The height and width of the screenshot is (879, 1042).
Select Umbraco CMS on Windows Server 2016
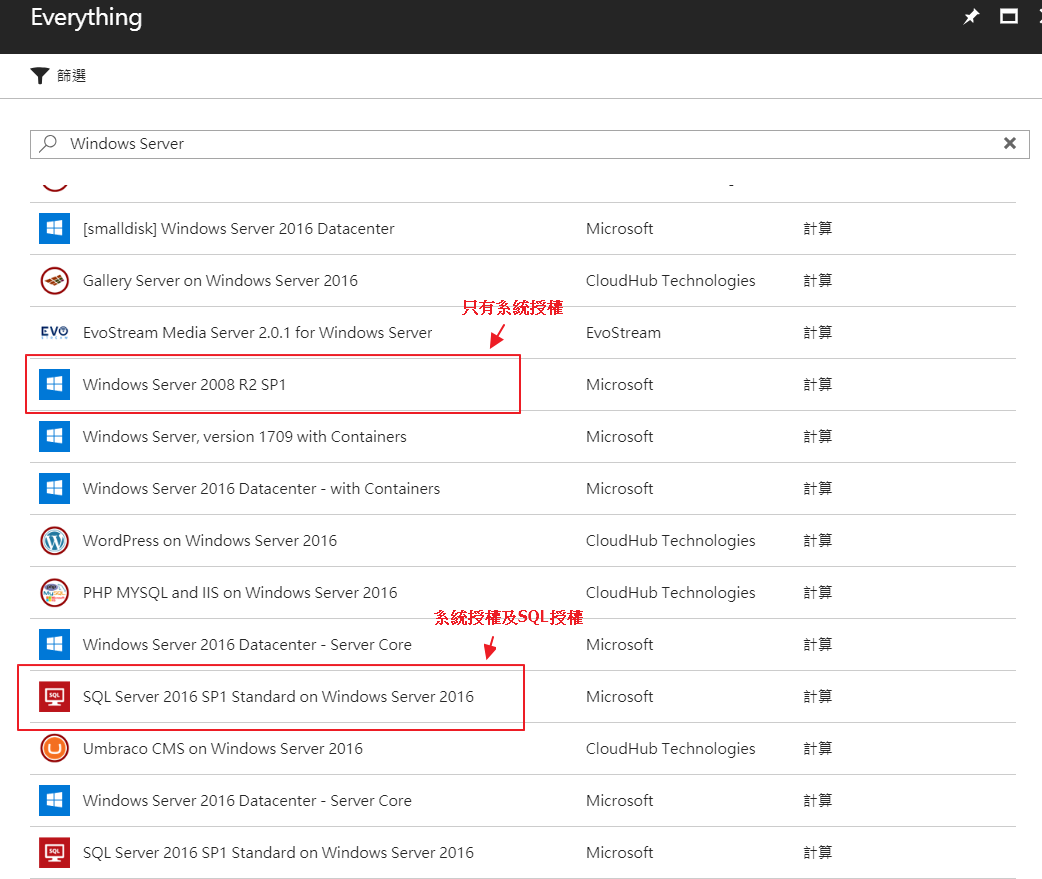pos(223,749)
